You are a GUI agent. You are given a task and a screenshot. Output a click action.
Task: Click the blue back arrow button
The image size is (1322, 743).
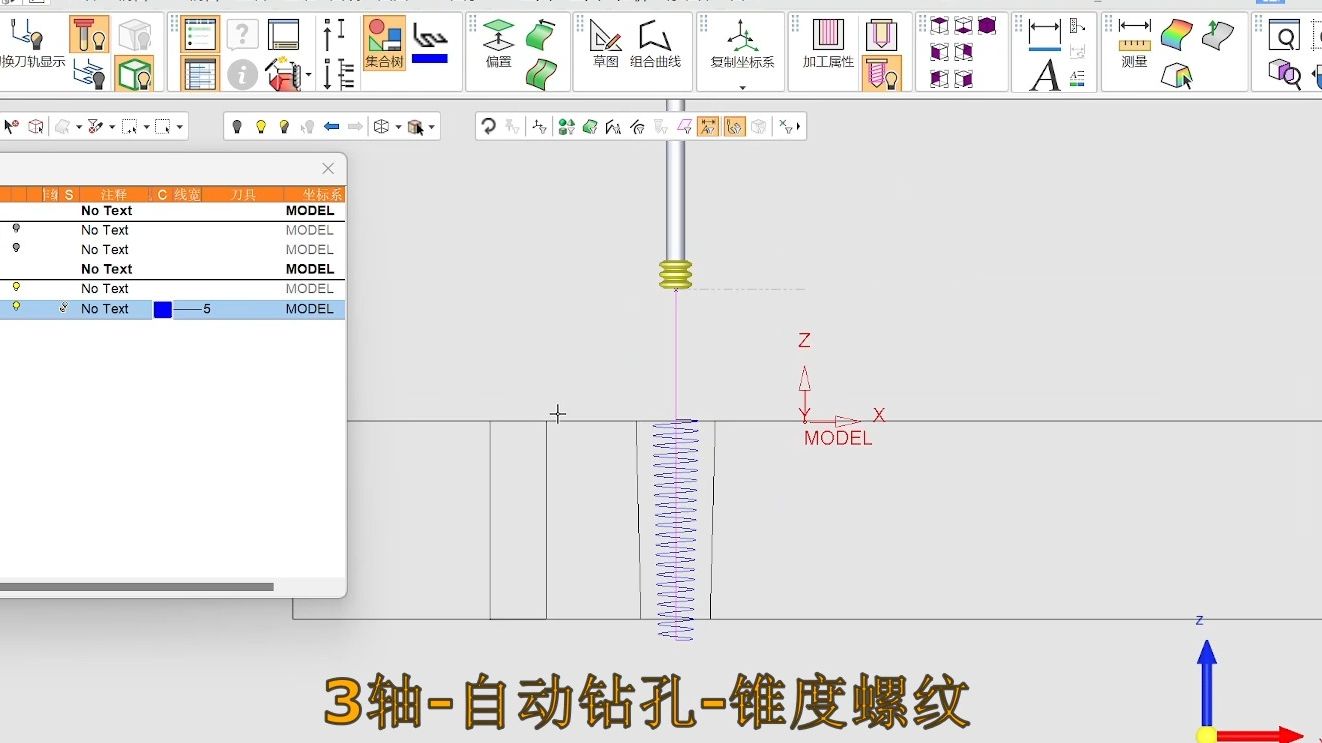click(x=331, y=127)
